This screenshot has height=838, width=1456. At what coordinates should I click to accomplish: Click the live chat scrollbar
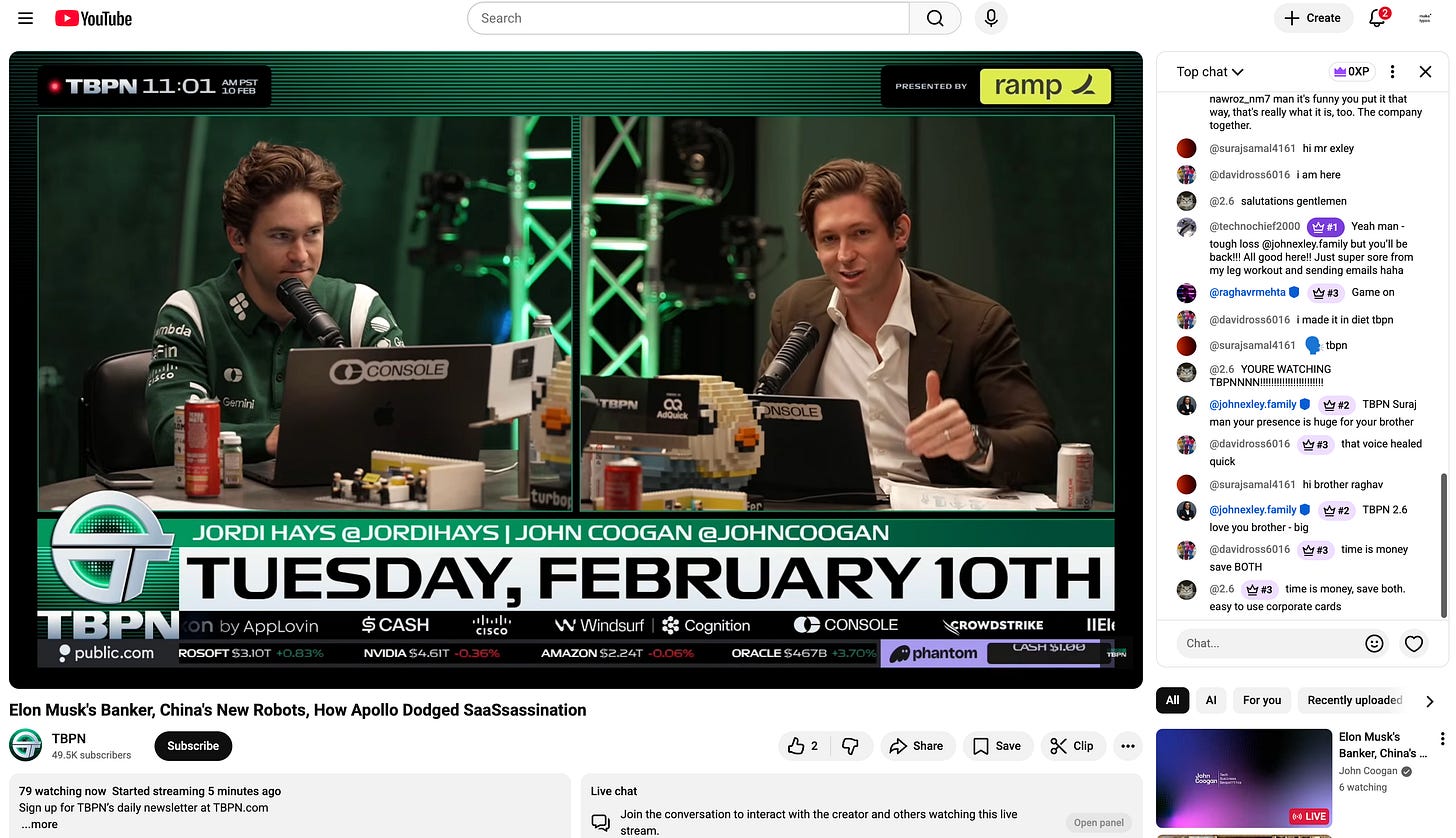pos(1444,545)
